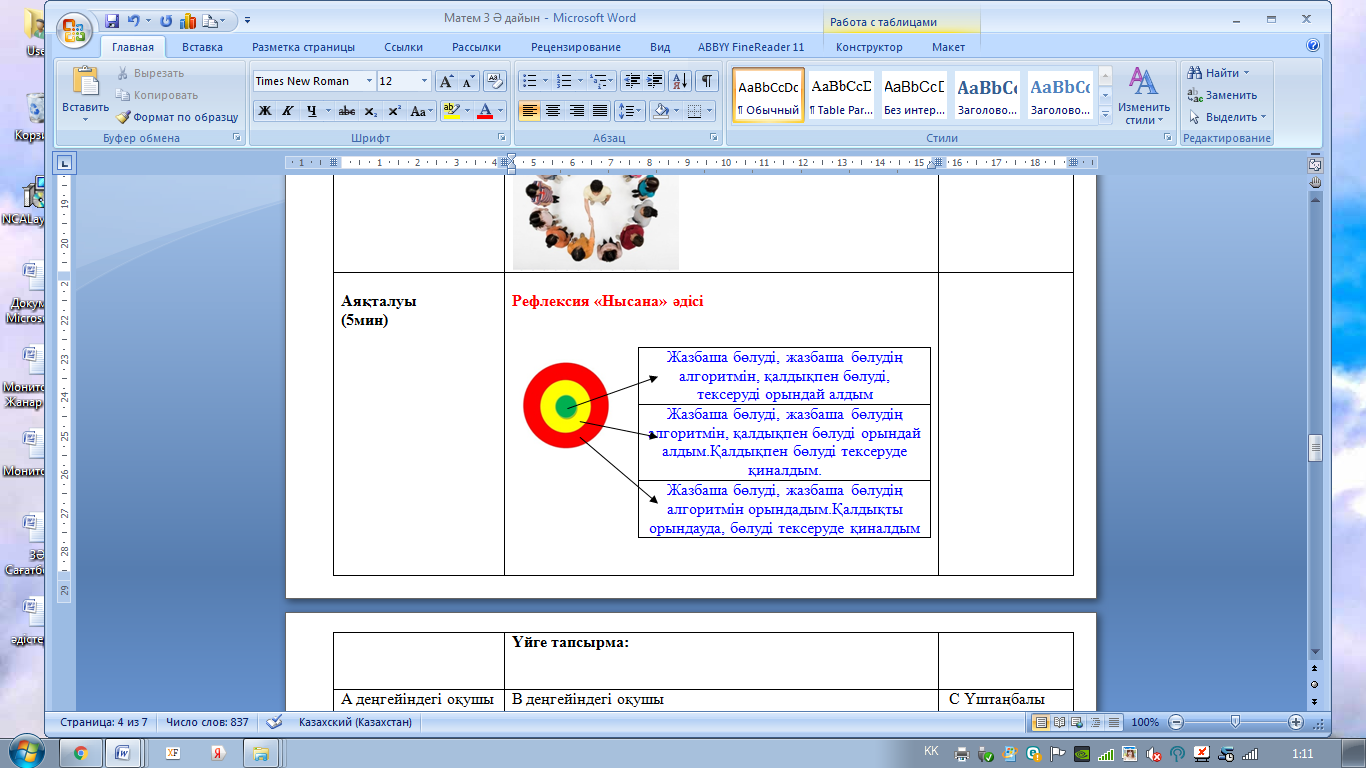1366x768 pixels.
Task: Select the Format Painter (Формат по образцу)
Action: click(x=176, y=117)
